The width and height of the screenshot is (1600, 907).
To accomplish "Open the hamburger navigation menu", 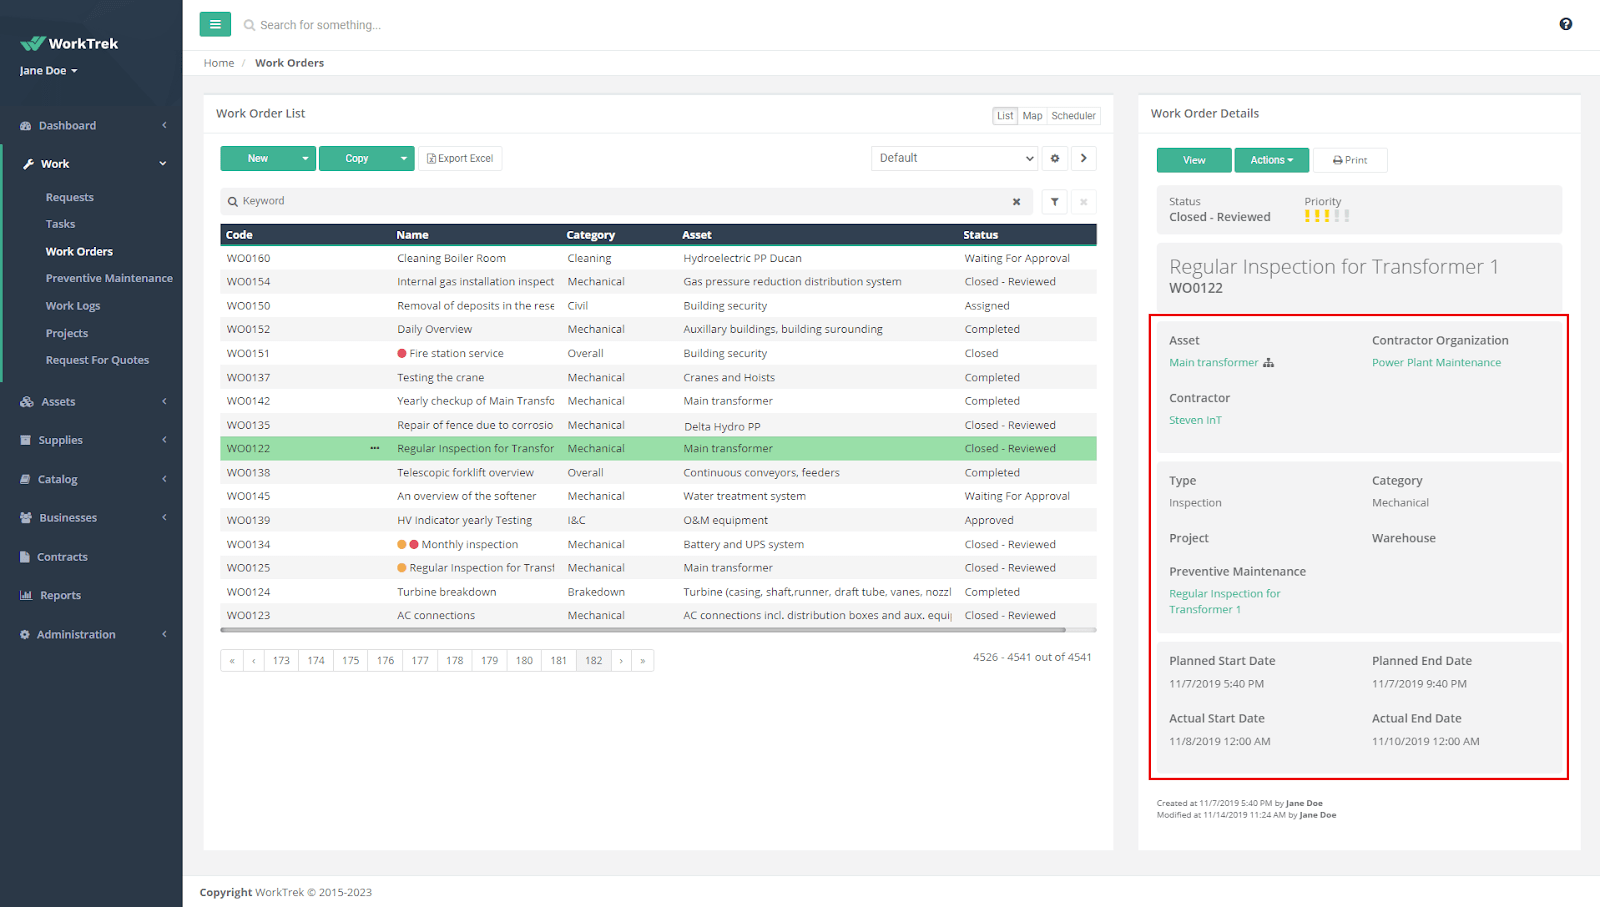I will click(215, 23).
